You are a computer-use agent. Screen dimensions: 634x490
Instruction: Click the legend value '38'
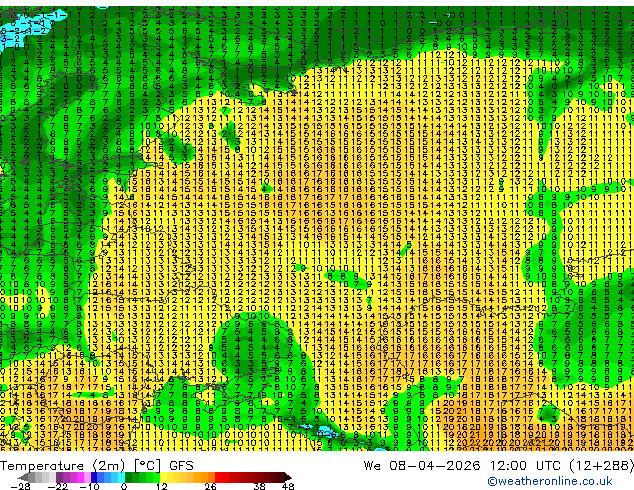tap(260, 486)
